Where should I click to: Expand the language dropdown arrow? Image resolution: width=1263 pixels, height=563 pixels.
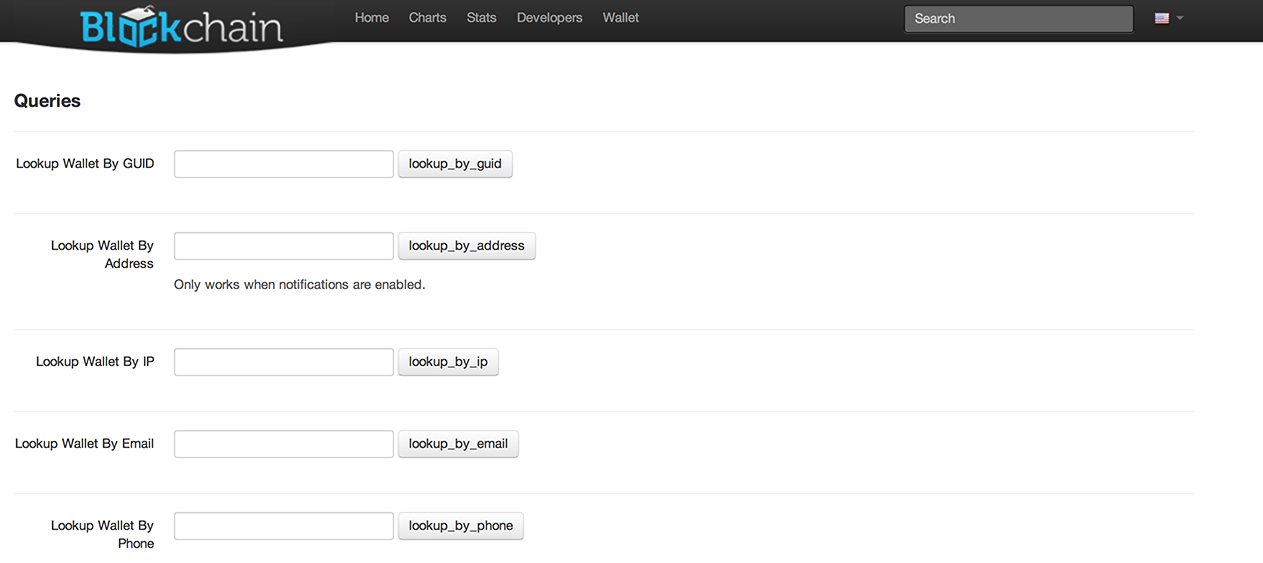[x=1180, y=18]
